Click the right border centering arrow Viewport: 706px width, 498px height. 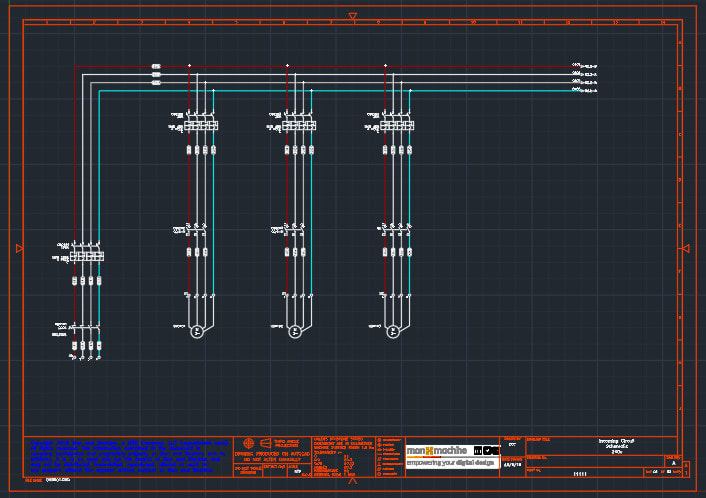[686, 248]
